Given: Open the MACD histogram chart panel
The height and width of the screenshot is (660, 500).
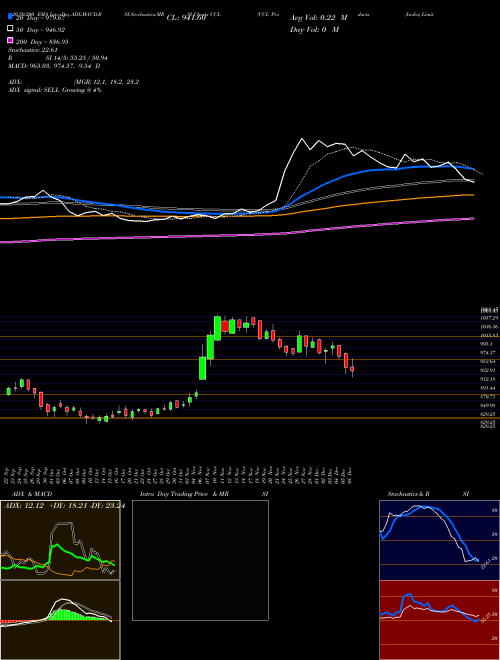Looking at the screenshot, I should 60,620.
